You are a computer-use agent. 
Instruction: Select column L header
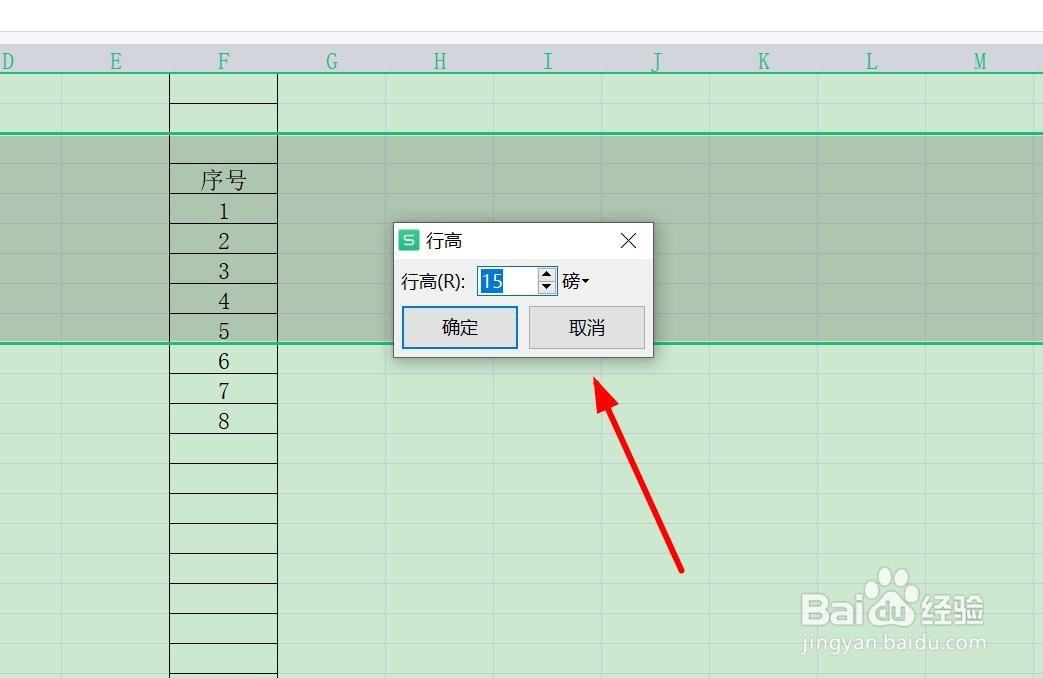[872, 61]
